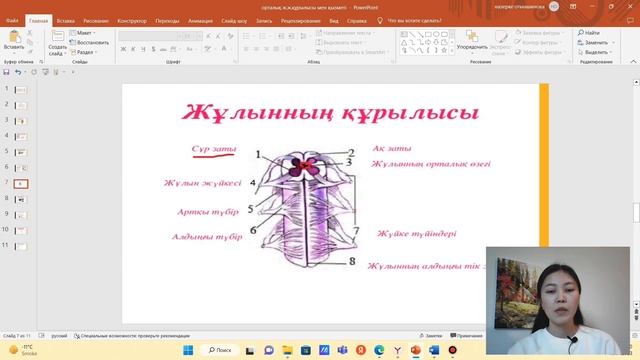
Task: Switch to the Слайд-шоу tab
Action: pos(234,20)
